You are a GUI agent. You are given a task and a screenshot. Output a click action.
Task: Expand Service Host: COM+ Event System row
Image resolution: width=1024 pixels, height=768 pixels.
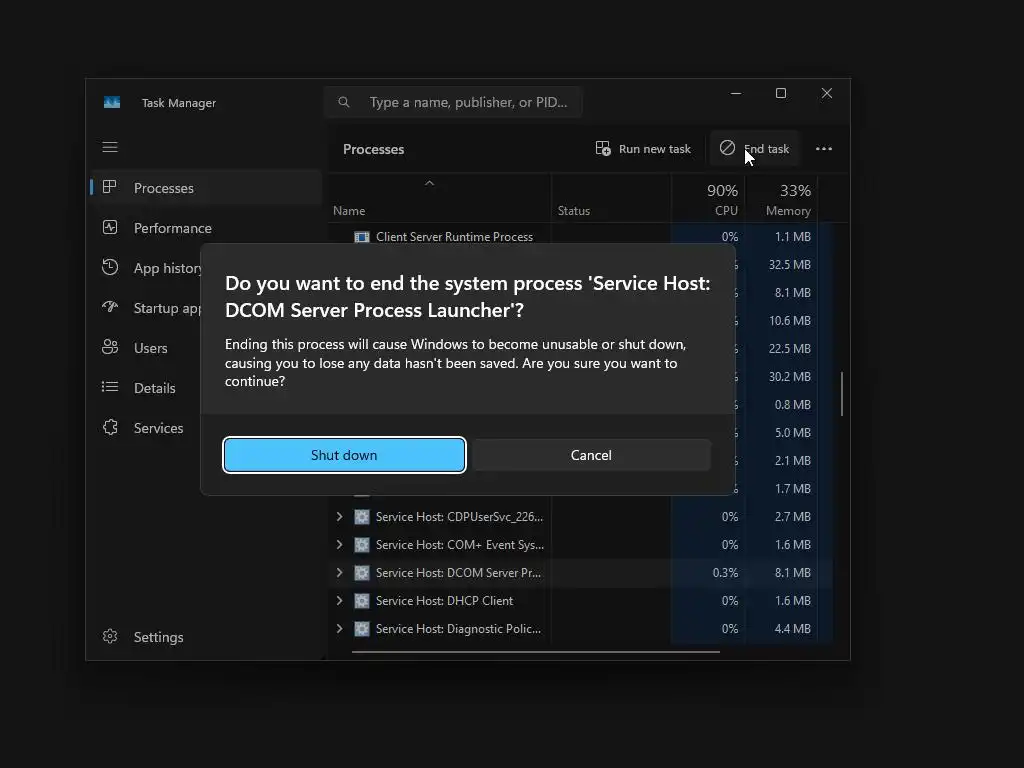point(339,545)
